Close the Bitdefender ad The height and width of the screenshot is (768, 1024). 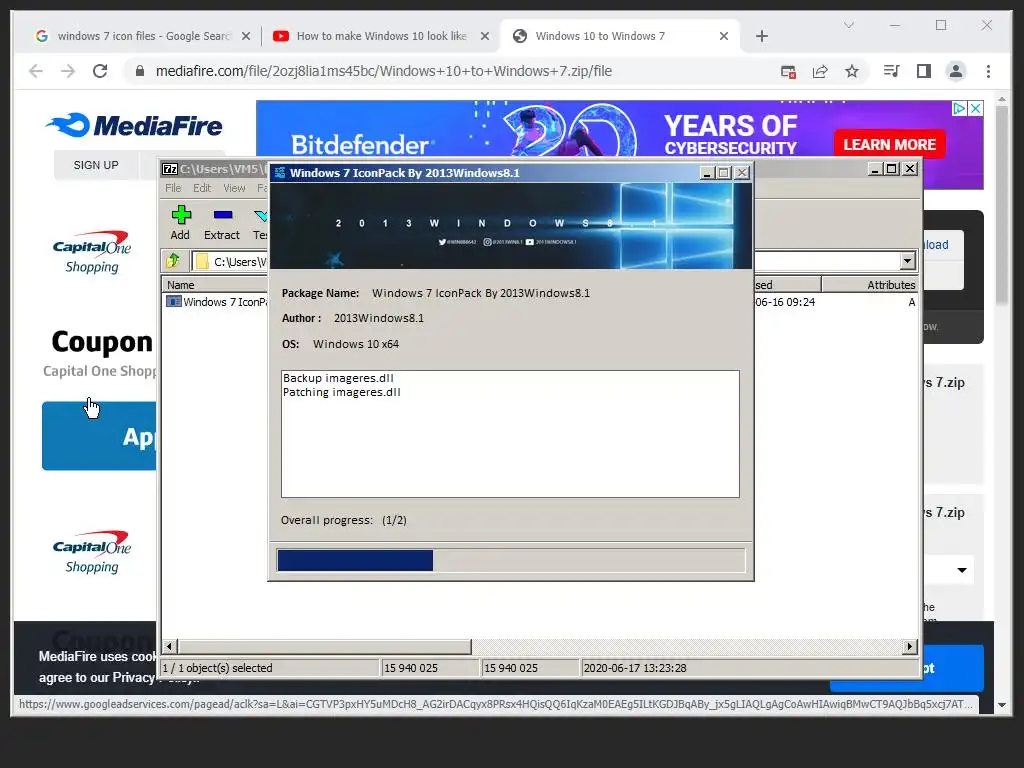point(975,108)
